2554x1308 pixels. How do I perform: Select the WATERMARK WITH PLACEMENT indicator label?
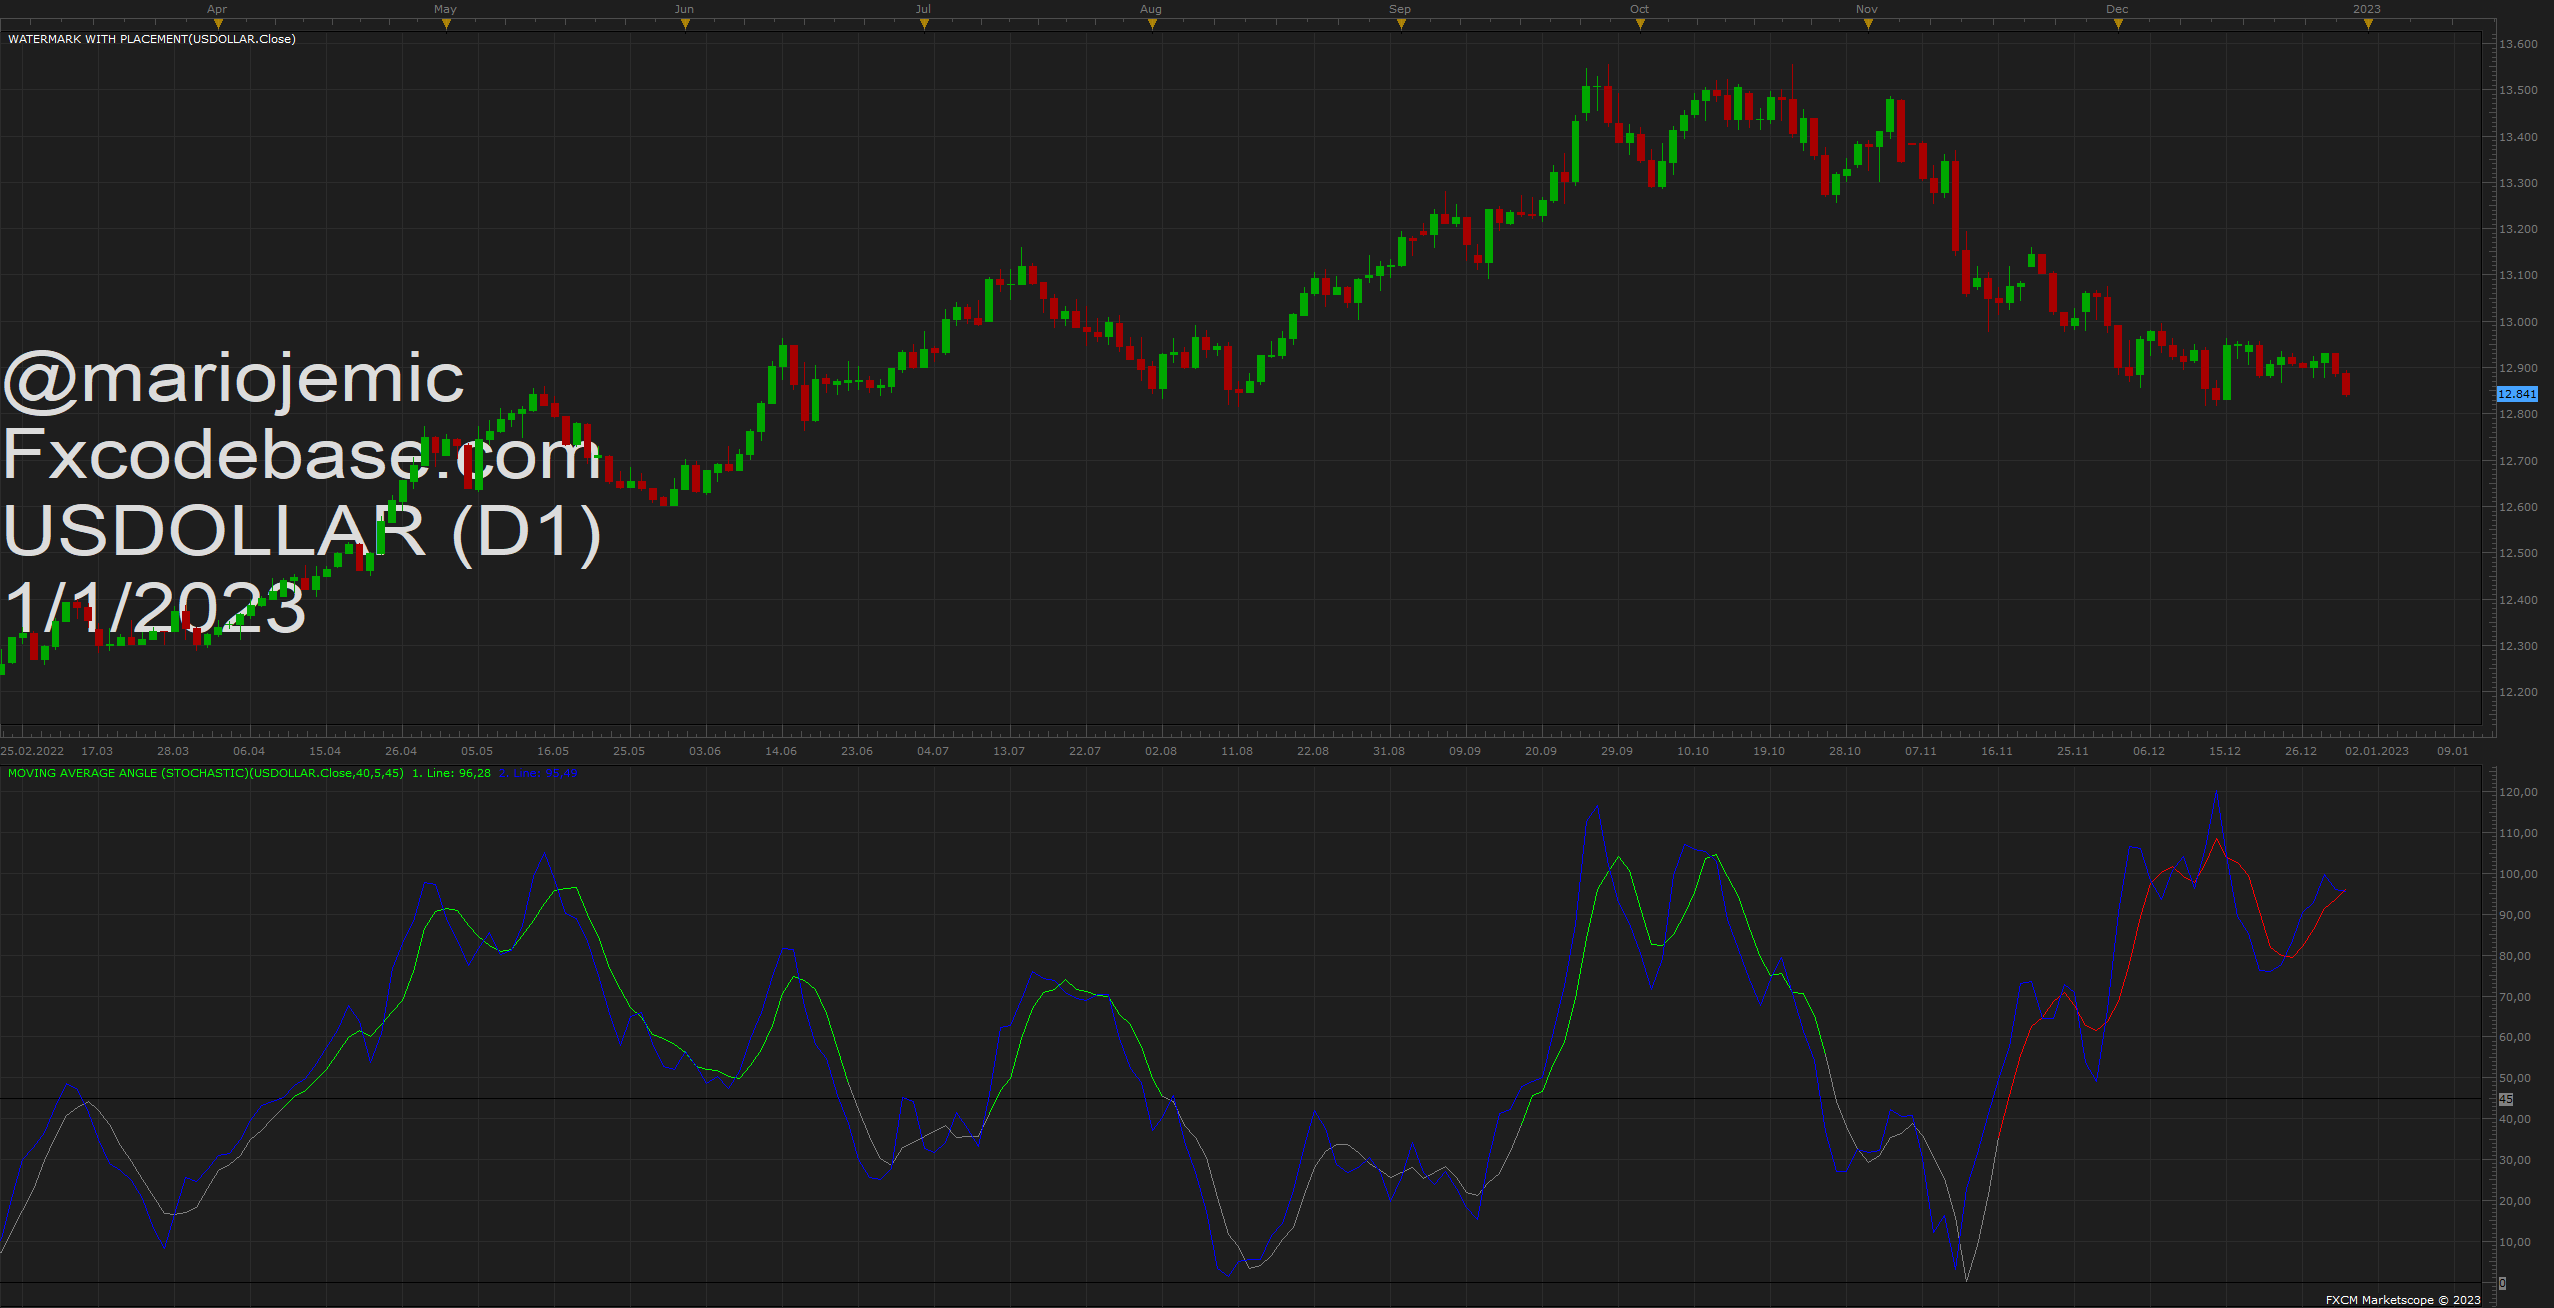point(152,39)
